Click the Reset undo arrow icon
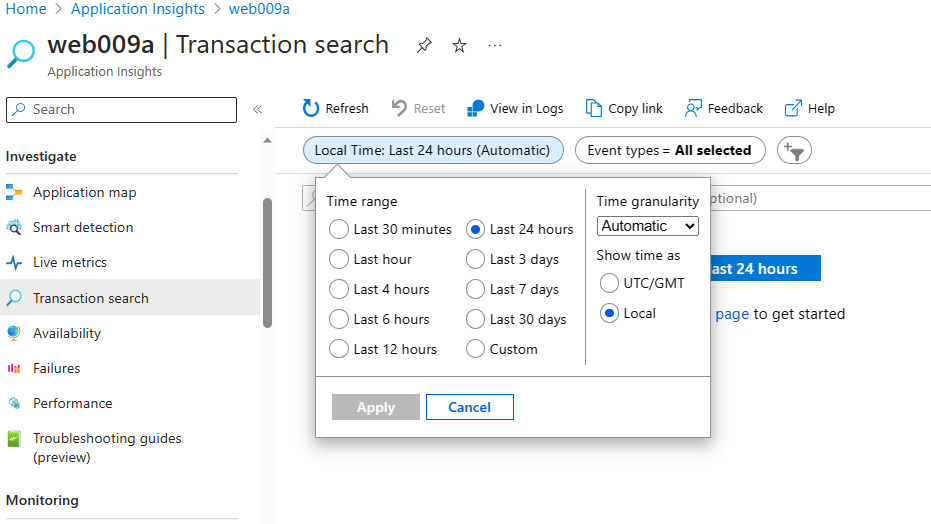Viewport: 931px width, 524px height. 399,108
